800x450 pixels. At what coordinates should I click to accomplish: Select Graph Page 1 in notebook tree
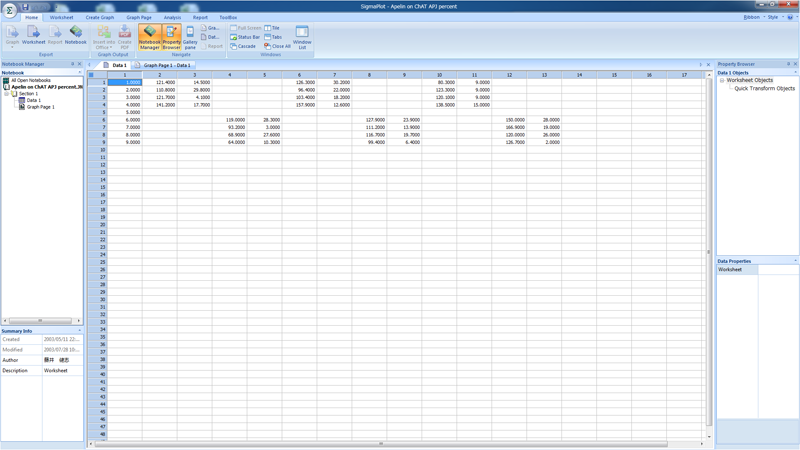(40, 107)
